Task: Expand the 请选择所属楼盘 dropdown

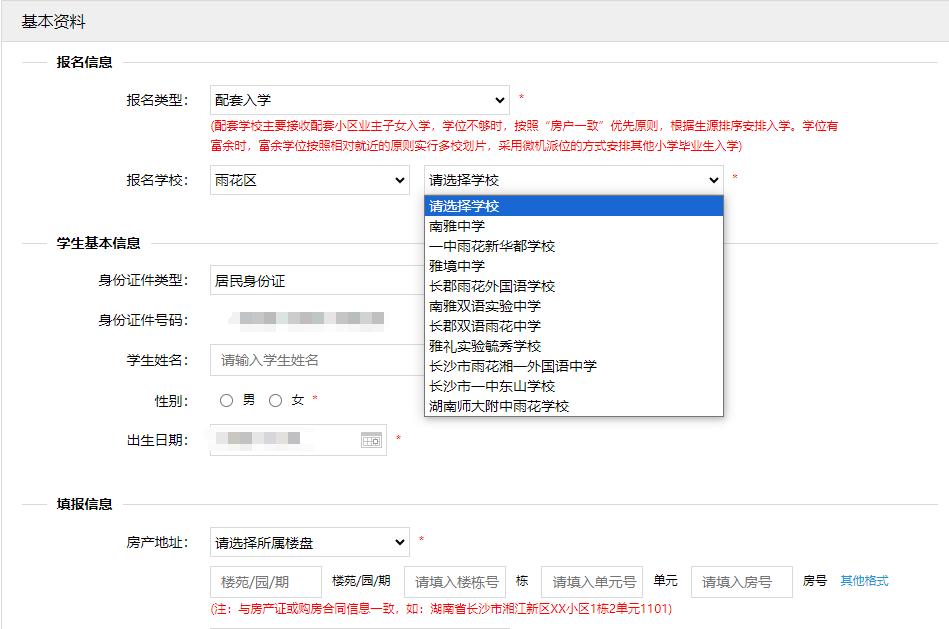Action: [309, 543]
